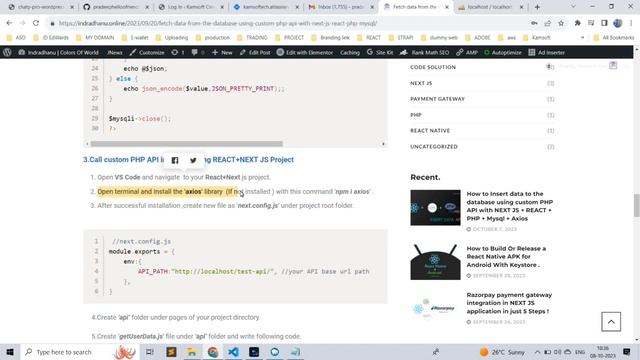
Task: Go back with browser back arrow
Action: 9,23
